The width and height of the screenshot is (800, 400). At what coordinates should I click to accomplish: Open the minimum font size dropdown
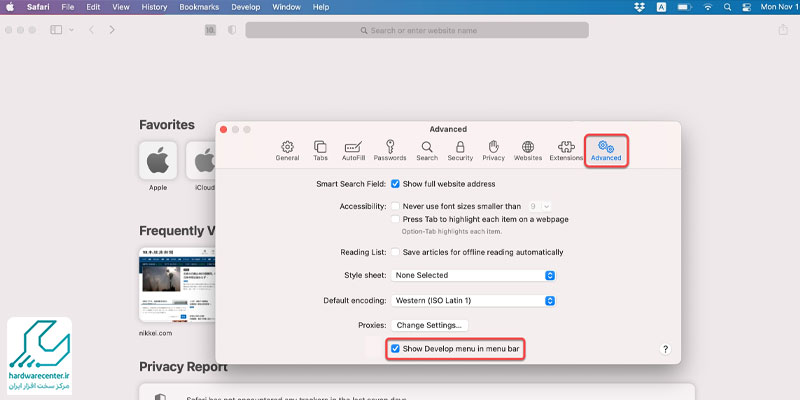(x=540, y=206)
